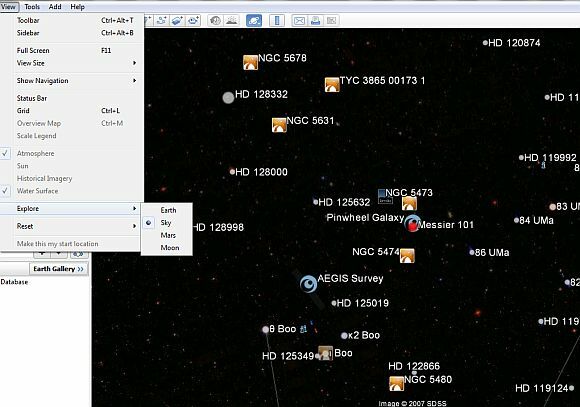Select Mars in the Explore submenu
The image size is (580, 407).
coord(166,235)
